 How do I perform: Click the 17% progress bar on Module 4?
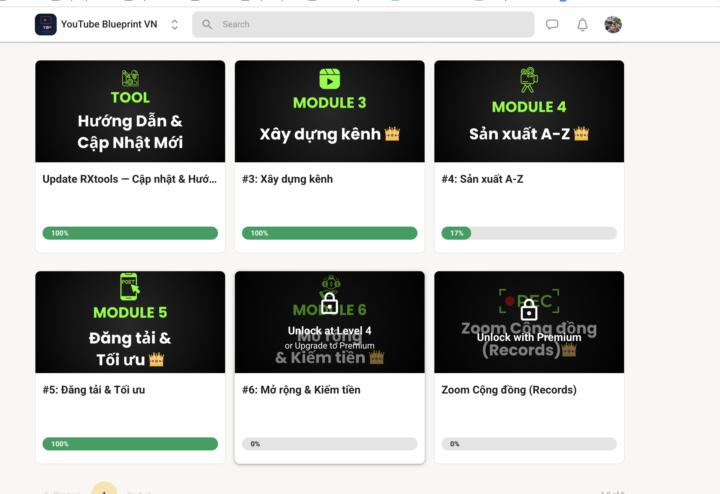click(x=529, y=233)
